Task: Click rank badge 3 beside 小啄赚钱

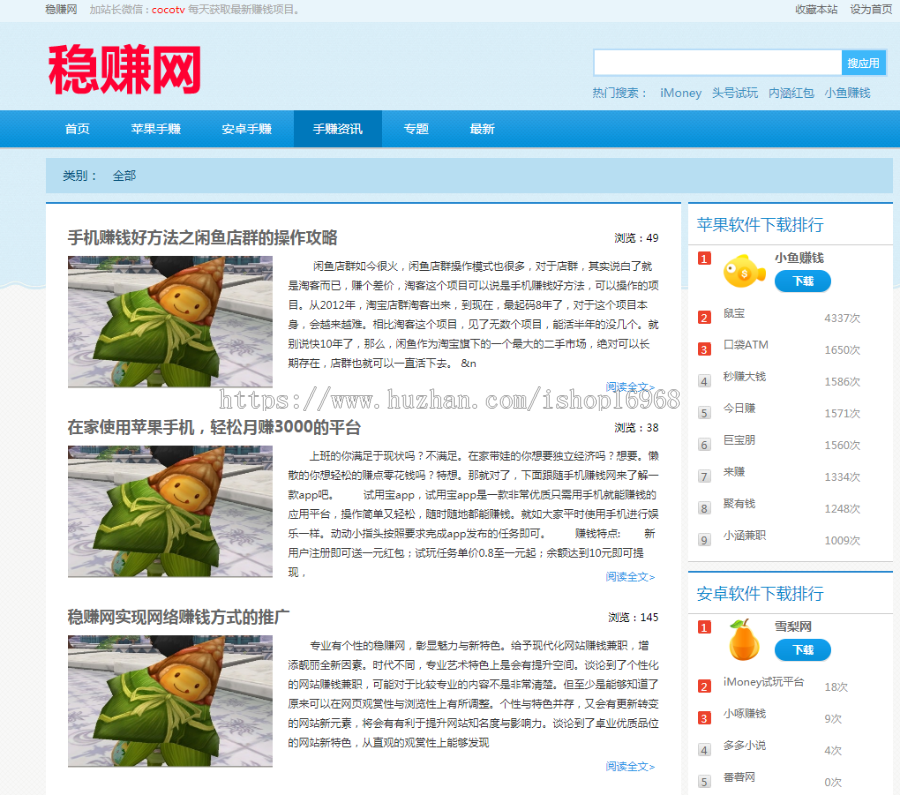Action: 703,718
